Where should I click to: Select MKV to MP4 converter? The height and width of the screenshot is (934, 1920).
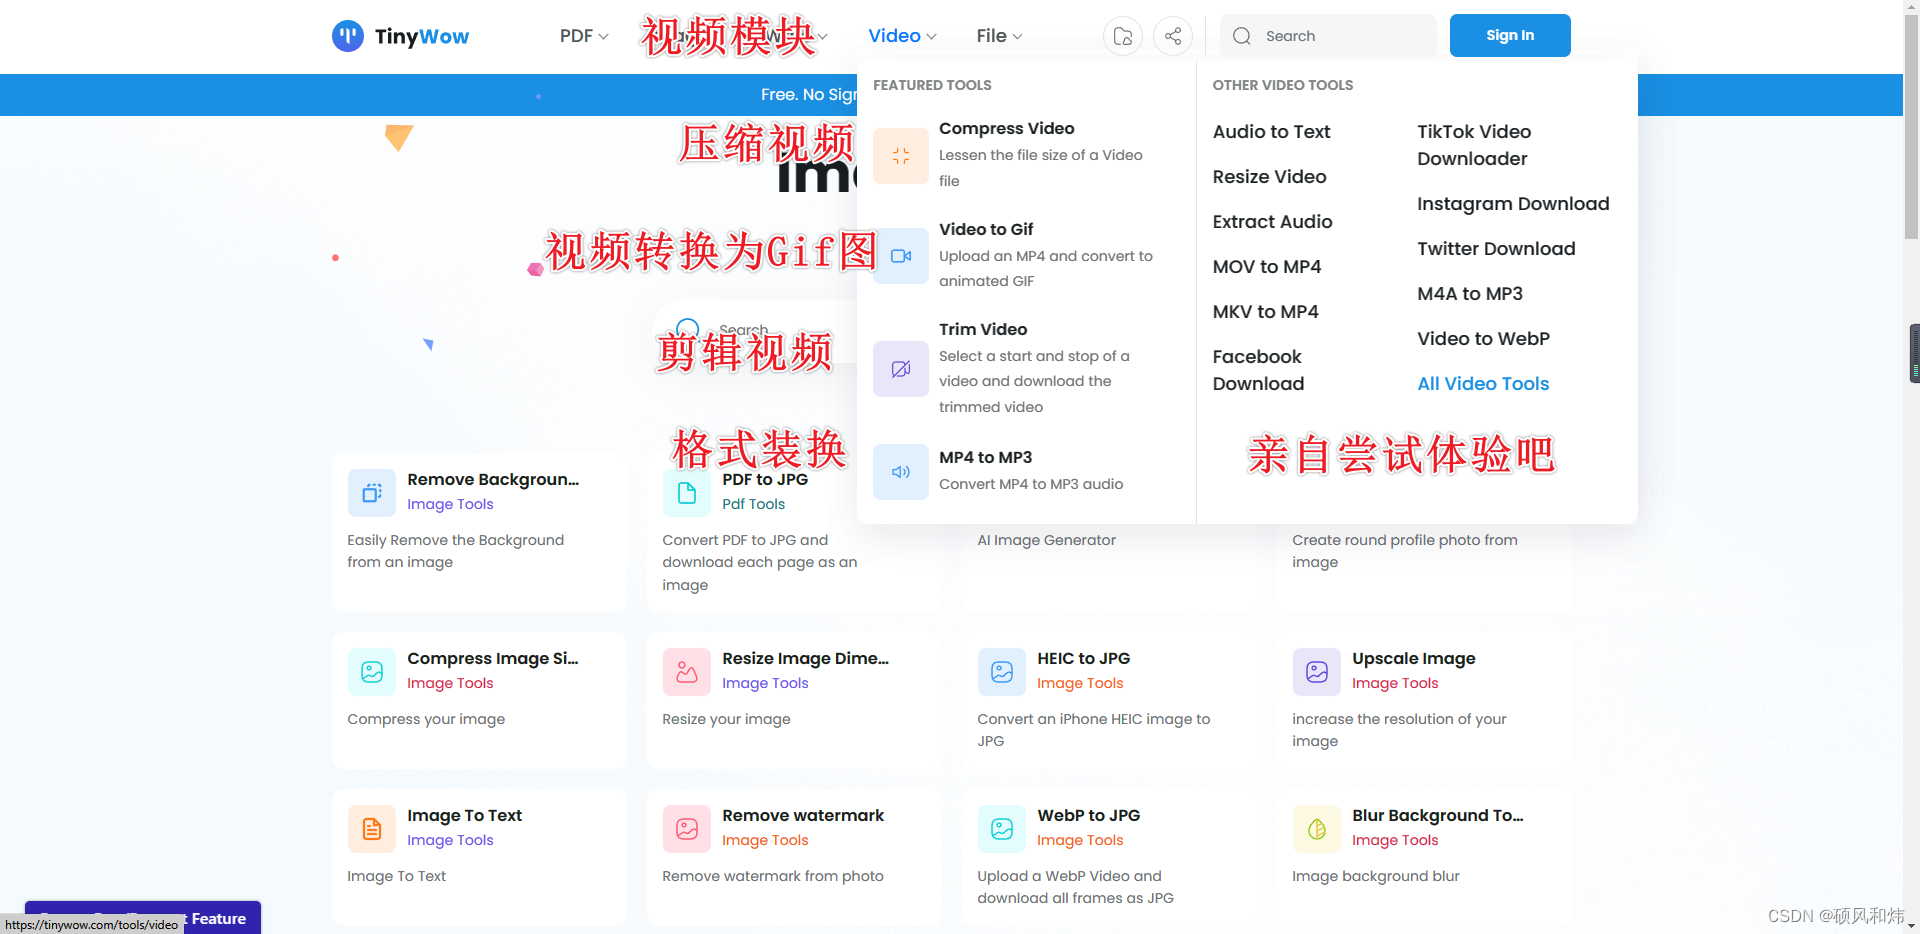pos(1265,312)
